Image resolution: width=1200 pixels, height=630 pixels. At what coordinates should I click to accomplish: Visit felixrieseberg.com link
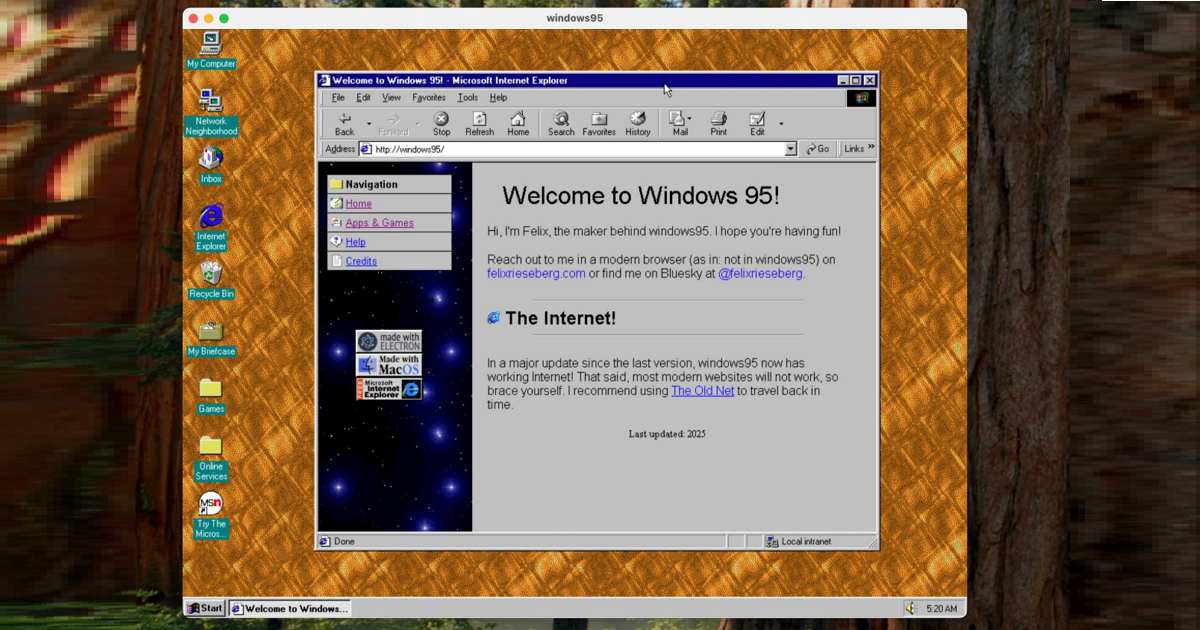pos(536,273)
